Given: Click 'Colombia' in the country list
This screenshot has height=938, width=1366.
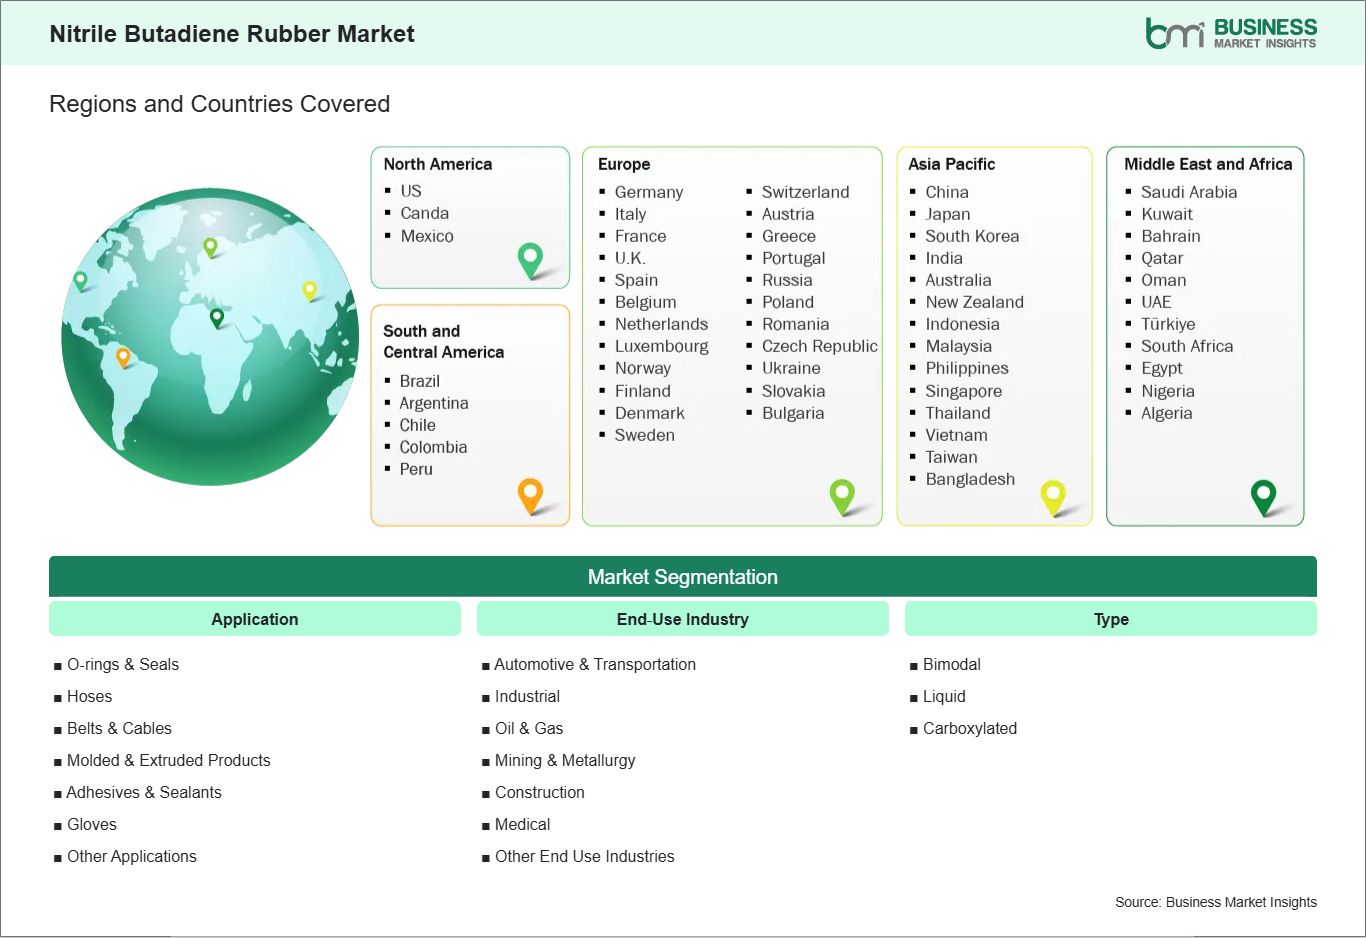Looking at the screenshot, I should pyautogui.click(x=433, y=447).
